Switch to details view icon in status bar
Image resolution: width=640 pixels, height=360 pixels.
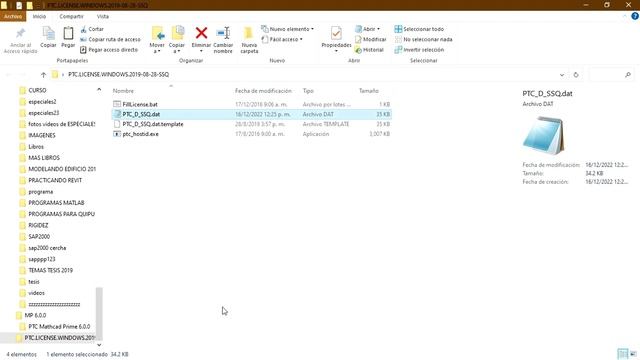click(622, 354)
